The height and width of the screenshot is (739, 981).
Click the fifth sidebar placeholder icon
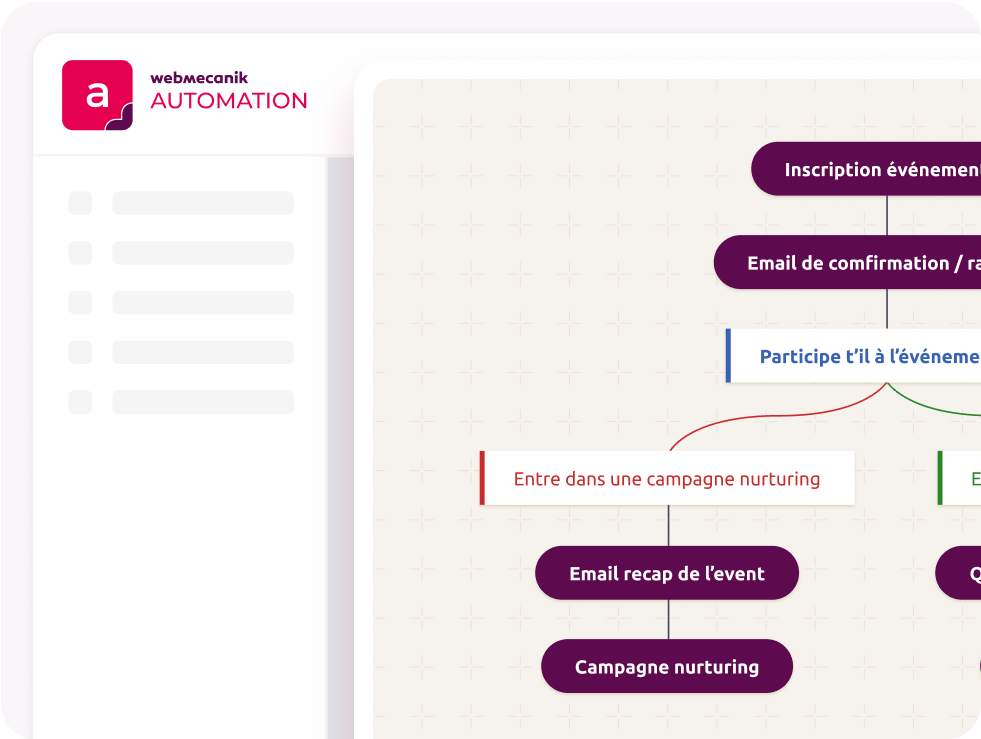80,402
